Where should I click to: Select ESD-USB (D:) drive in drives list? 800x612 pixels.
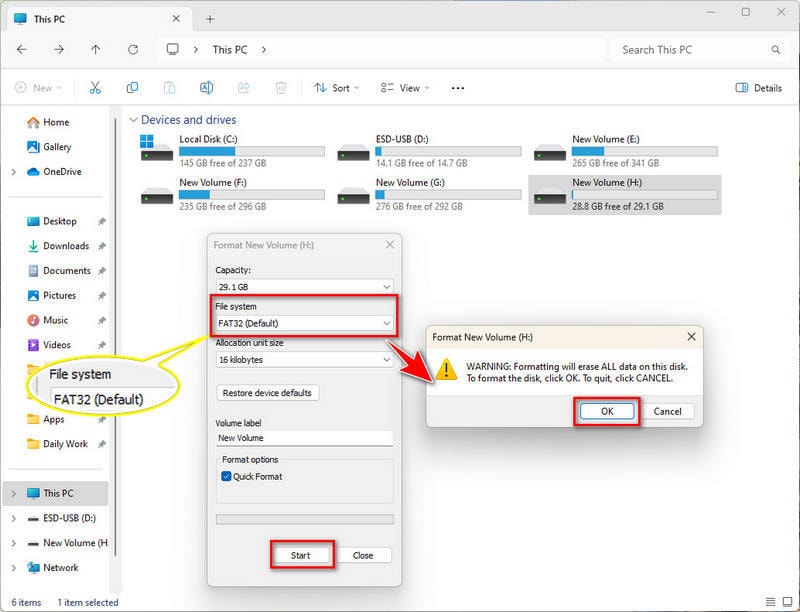[429, 150]
